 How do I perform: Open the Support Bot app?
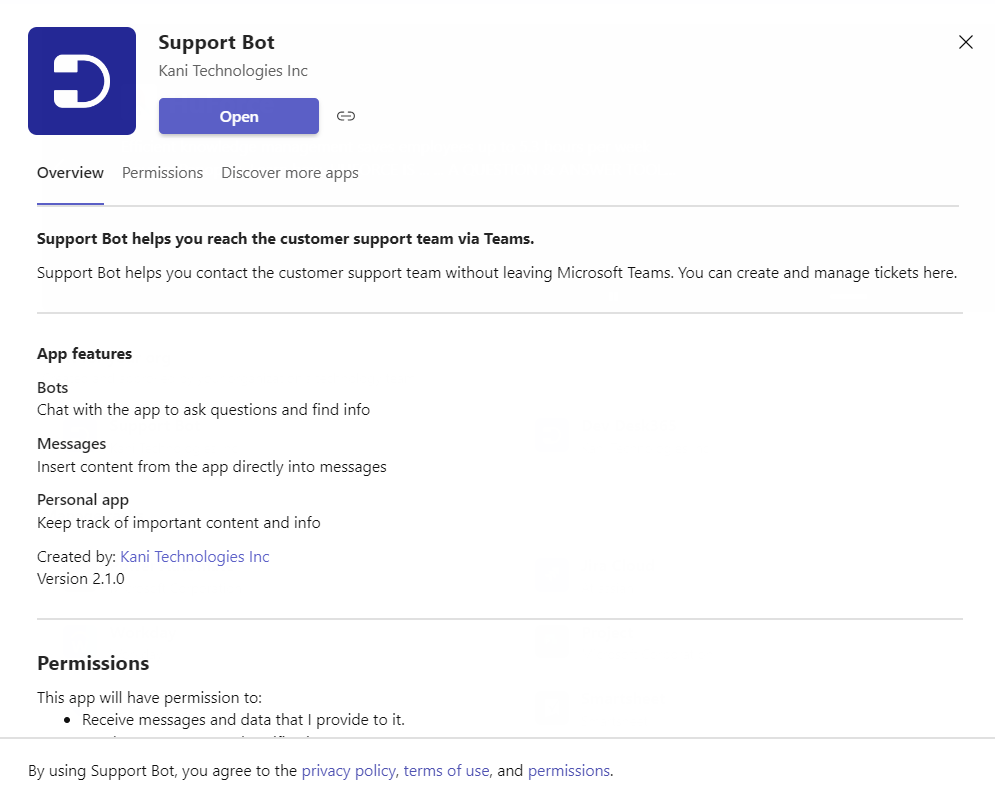[239, 116]
